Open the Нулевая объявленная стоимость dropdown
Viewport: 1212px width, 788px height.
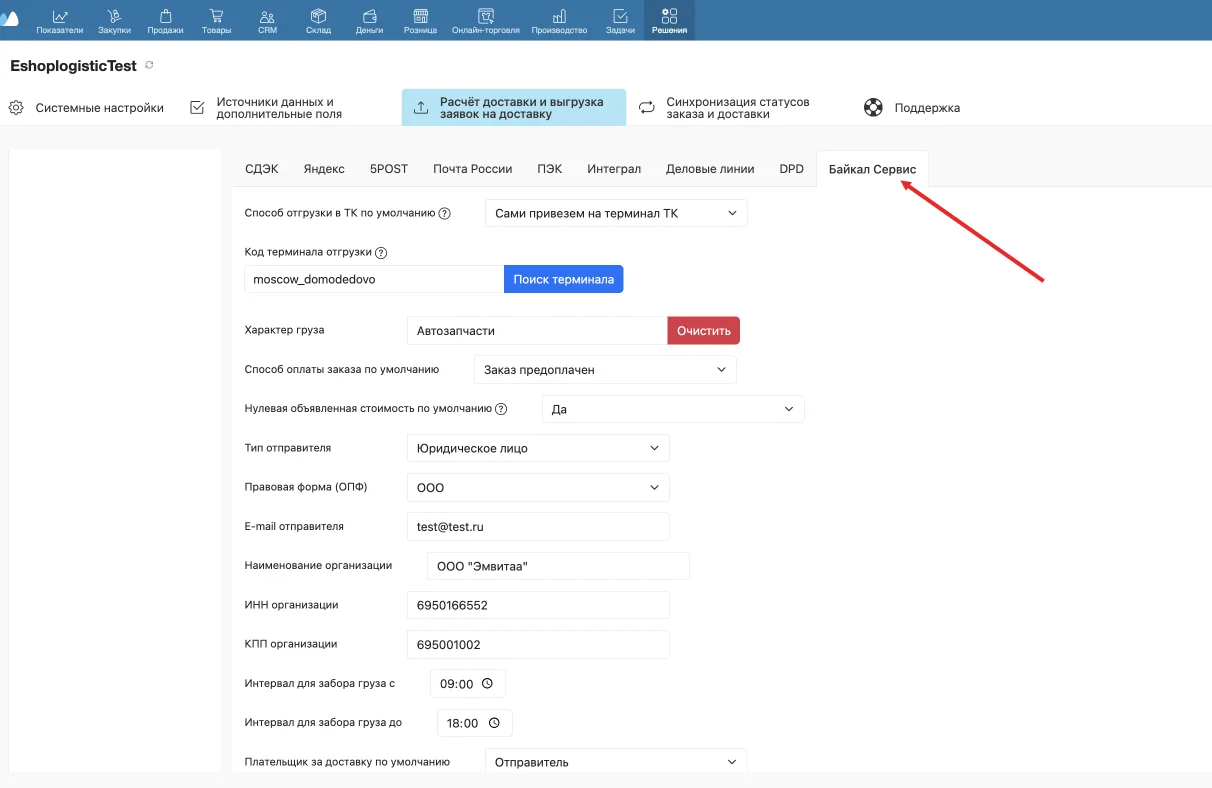(673, 409)
